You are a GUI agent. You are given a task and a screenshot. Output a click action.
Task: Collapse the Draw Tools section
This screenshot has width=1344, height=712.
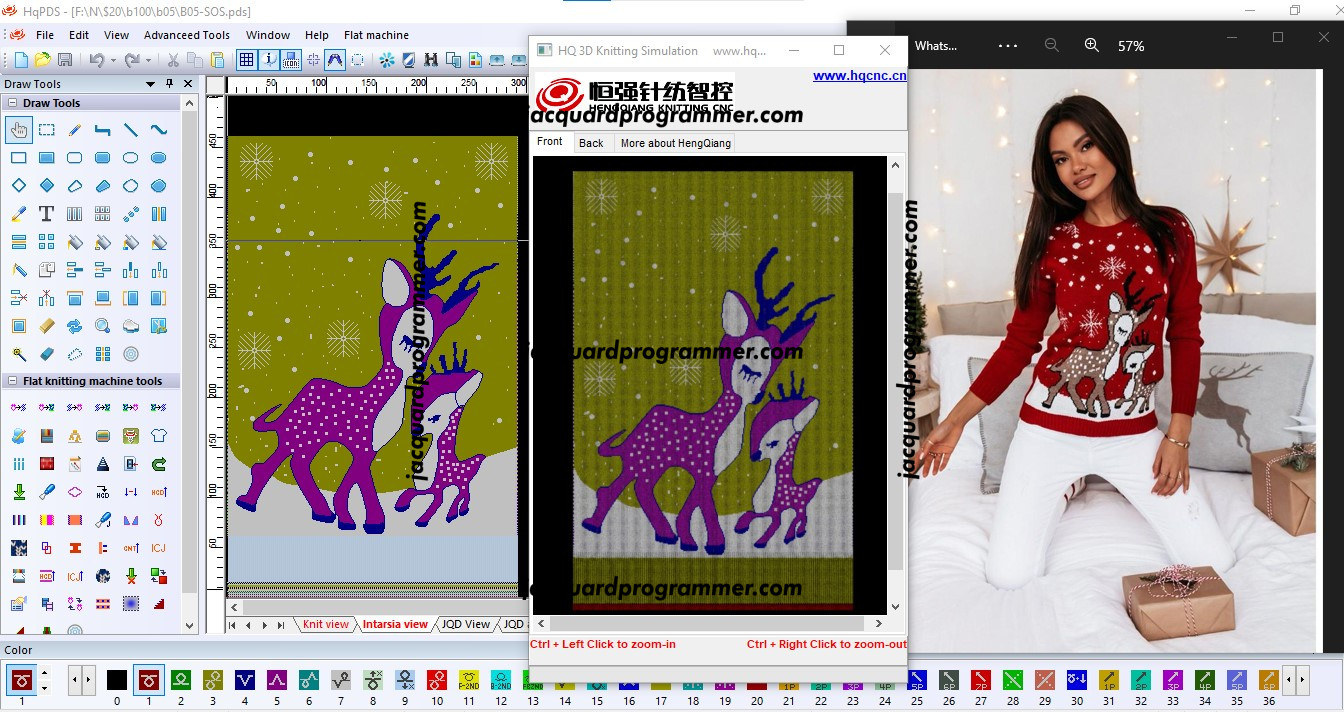tap(13, 103)
